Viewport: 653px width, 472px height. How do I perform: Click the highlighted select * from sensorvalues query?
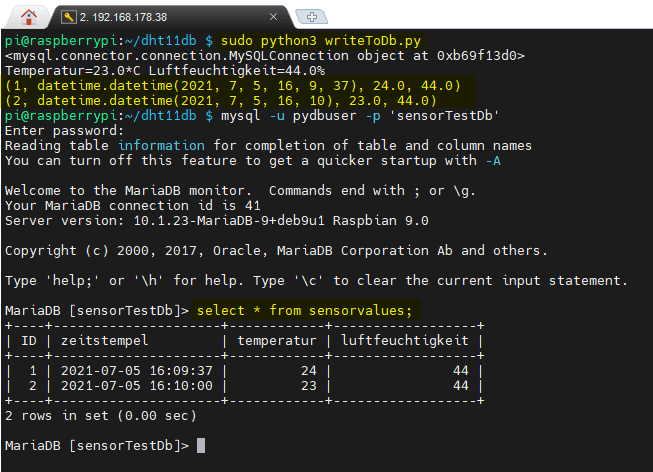304,310
